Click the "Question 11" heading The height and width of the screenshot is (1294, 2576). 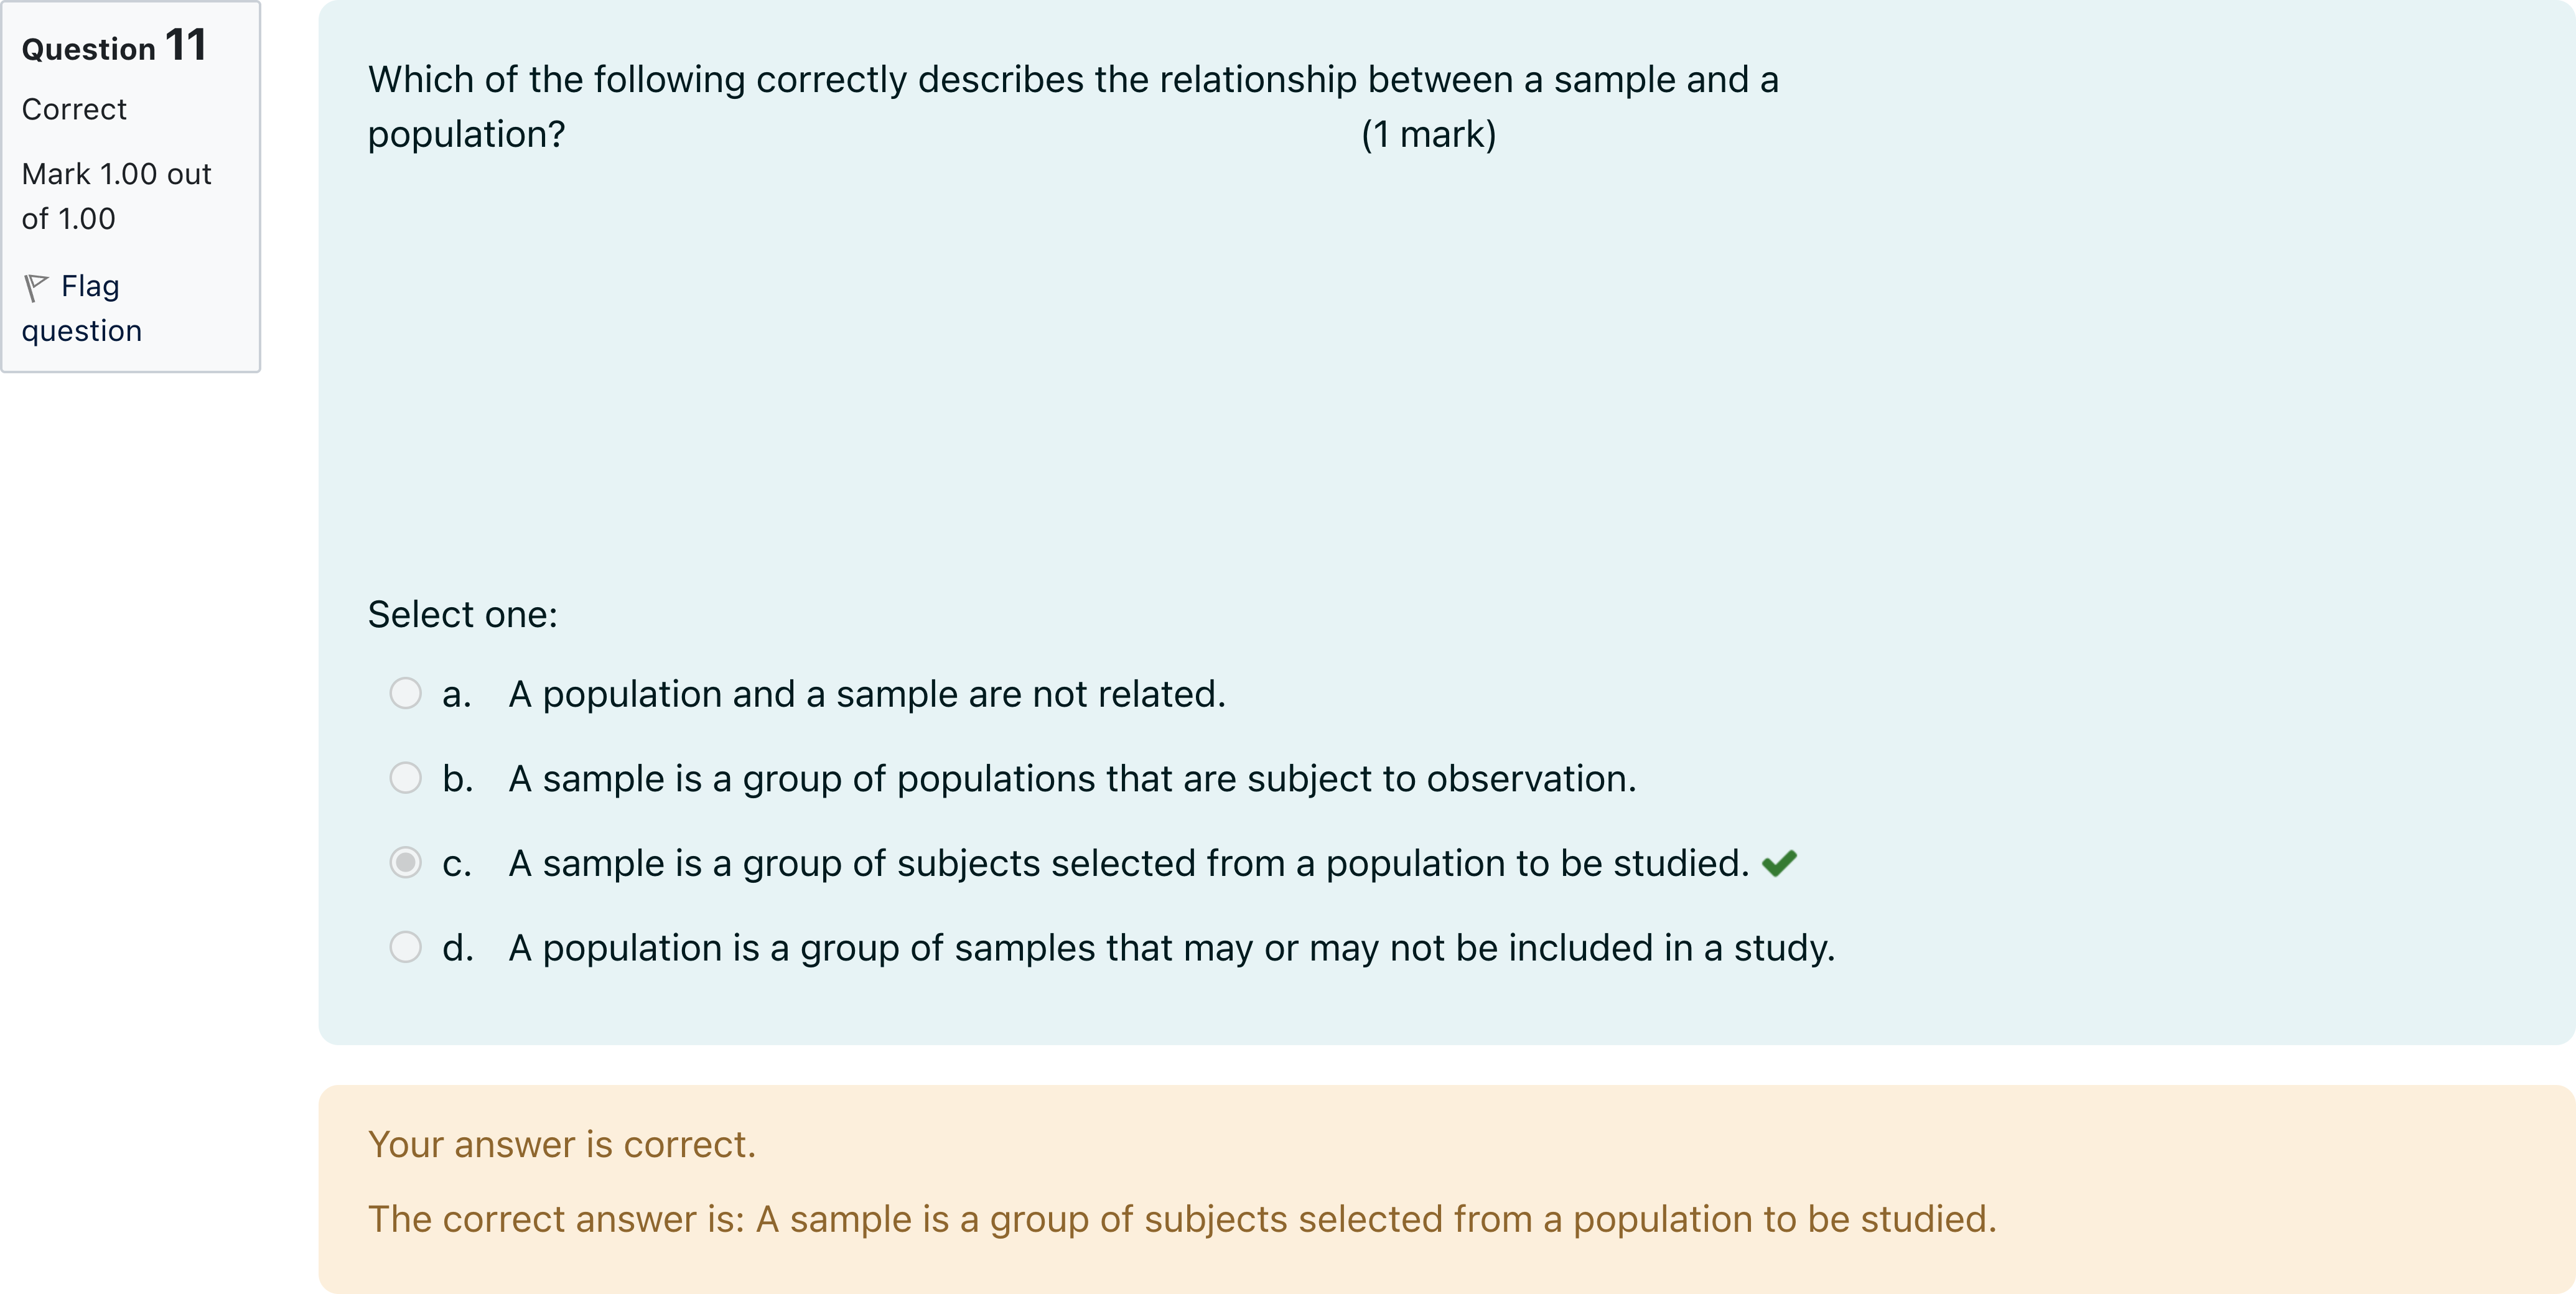click(114, 46)
